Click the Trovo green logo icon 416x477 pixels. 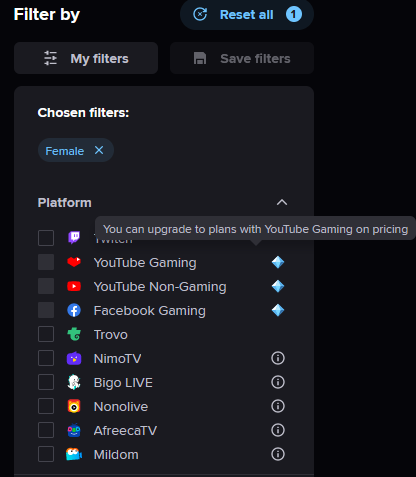coord(74,334)
